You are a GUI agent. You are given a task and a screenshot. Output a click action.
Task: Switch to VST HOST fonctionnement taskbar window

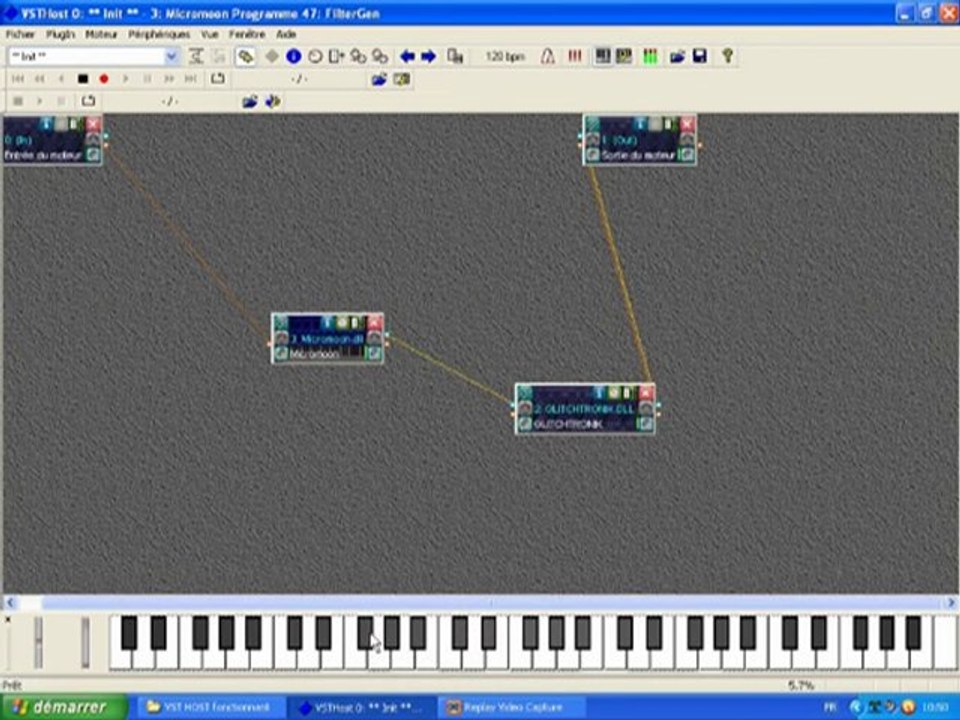pyautogui.click(x=209, y=707)
